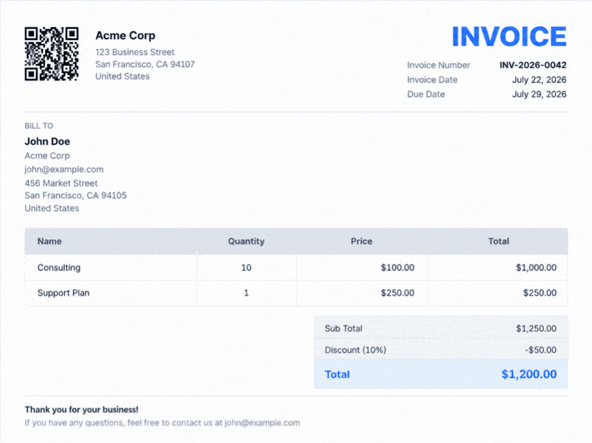Click the QR code image
Viewport: 592px width, 443px height.
(52, 54)
